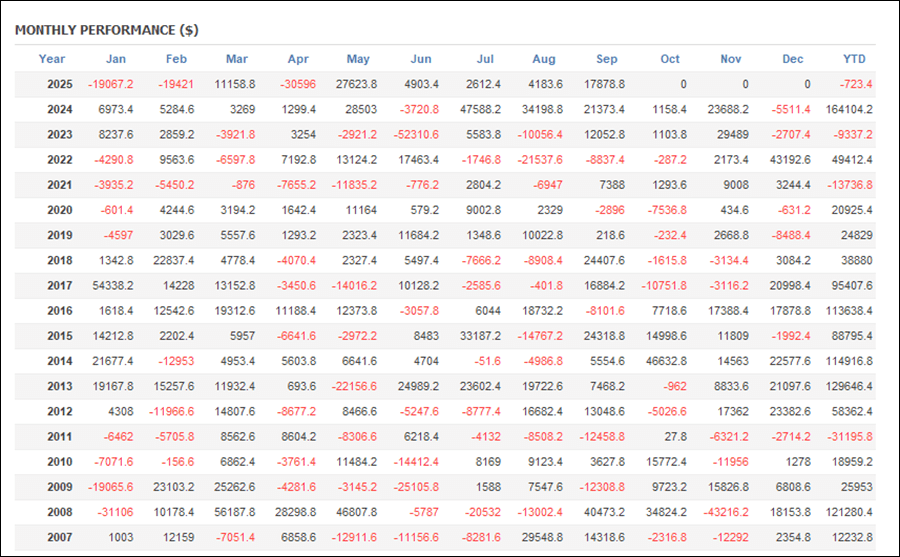
Task: Click the Sep column header
Action: (x=606, y=59)
